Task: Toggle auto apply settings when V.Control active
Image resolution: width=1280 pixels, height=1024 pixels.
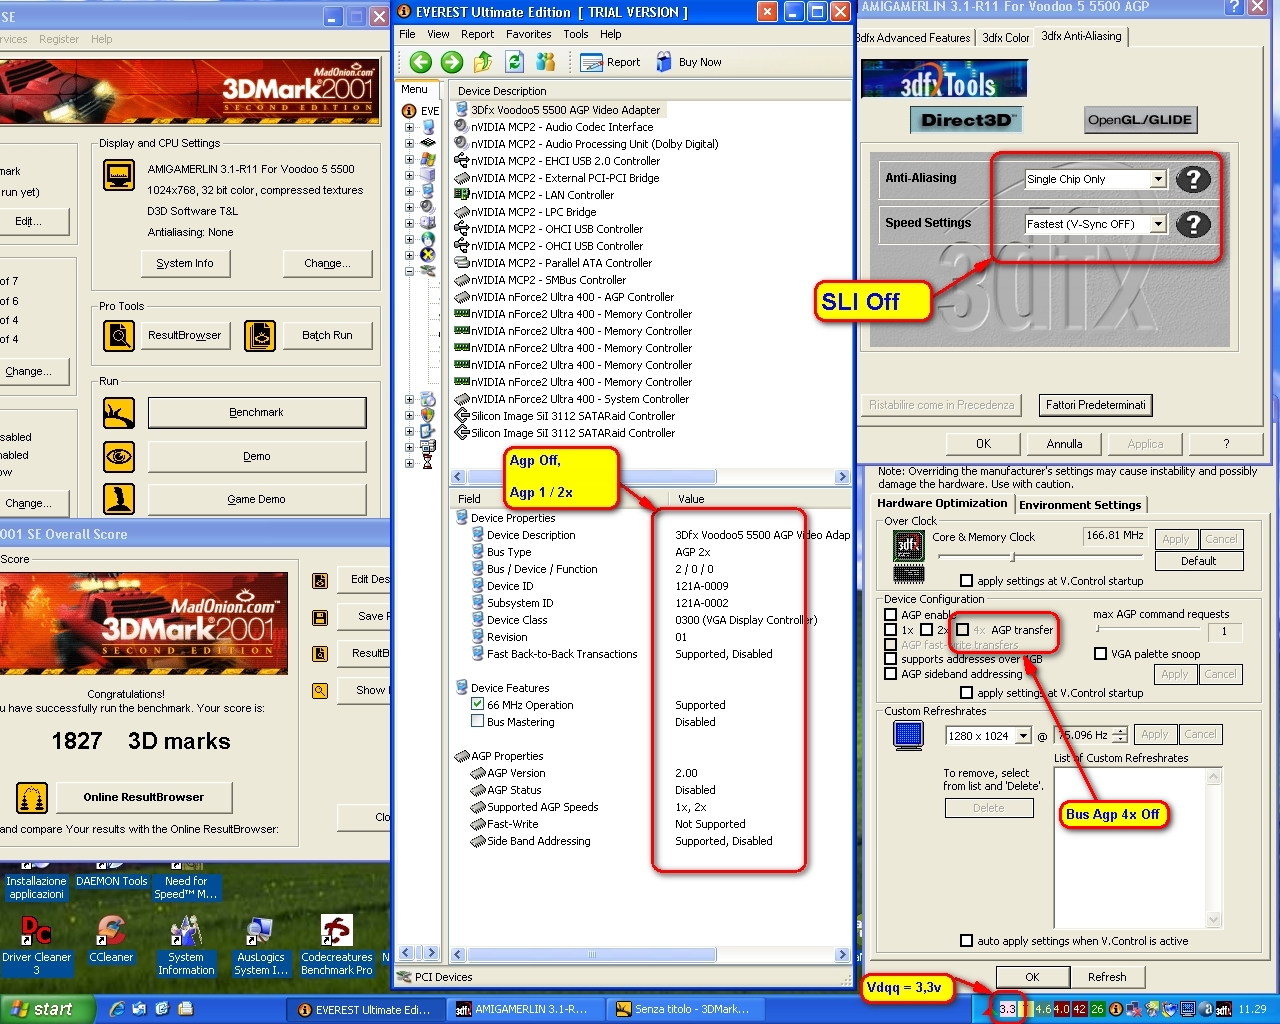Action: click(x=966, y=941)
